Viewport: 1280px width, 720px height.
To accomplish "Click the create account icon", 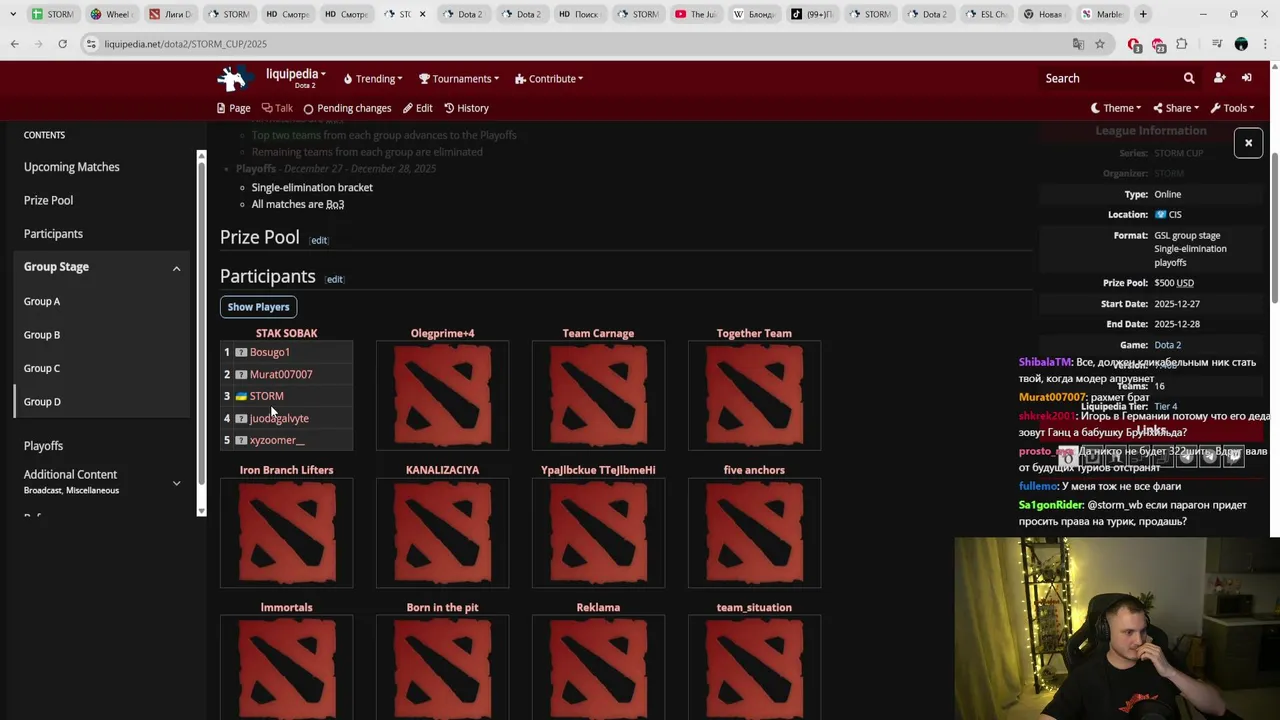I will (1219, 78).
